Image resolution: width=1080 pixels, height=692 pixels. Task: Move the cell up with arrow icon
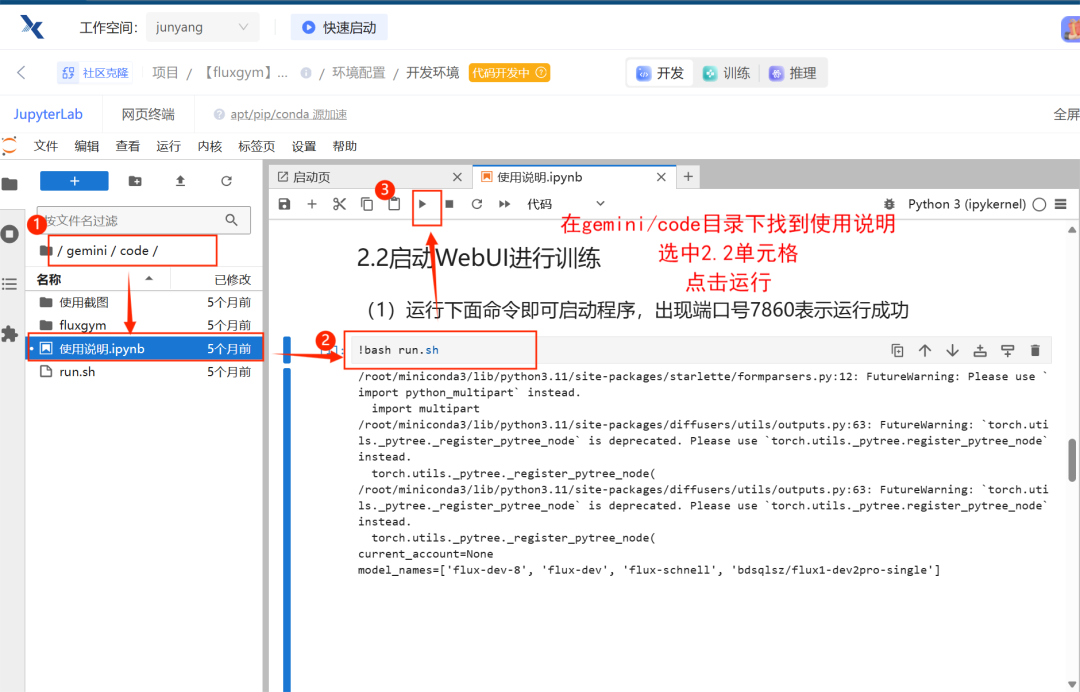click(x=925, y=350)
